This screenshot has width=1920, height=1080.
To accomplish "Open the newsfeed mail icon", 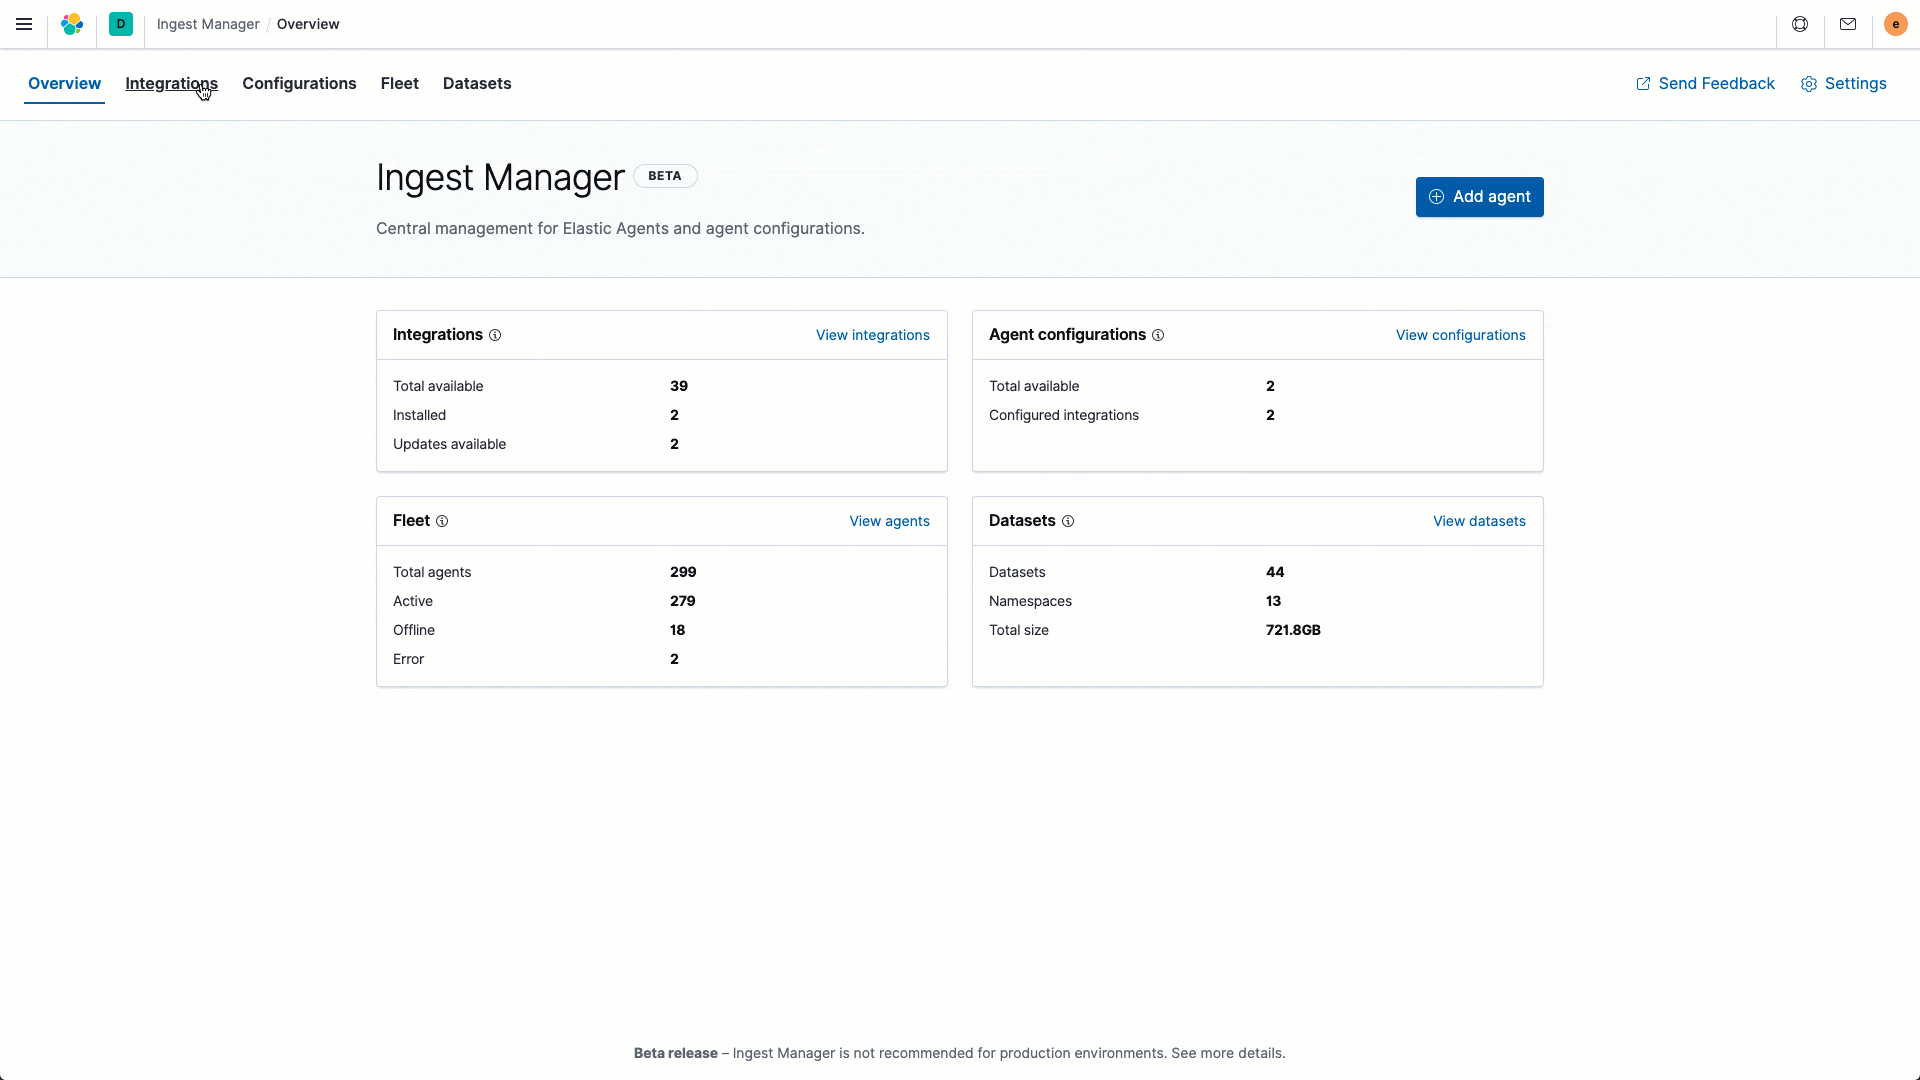I will (x=1848, y=24).
